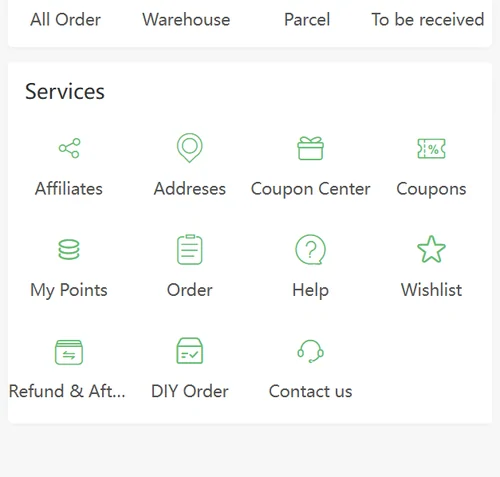Click the Refund & Aft... label
This screenshot has width=500, height=477.
click(67, 391)
